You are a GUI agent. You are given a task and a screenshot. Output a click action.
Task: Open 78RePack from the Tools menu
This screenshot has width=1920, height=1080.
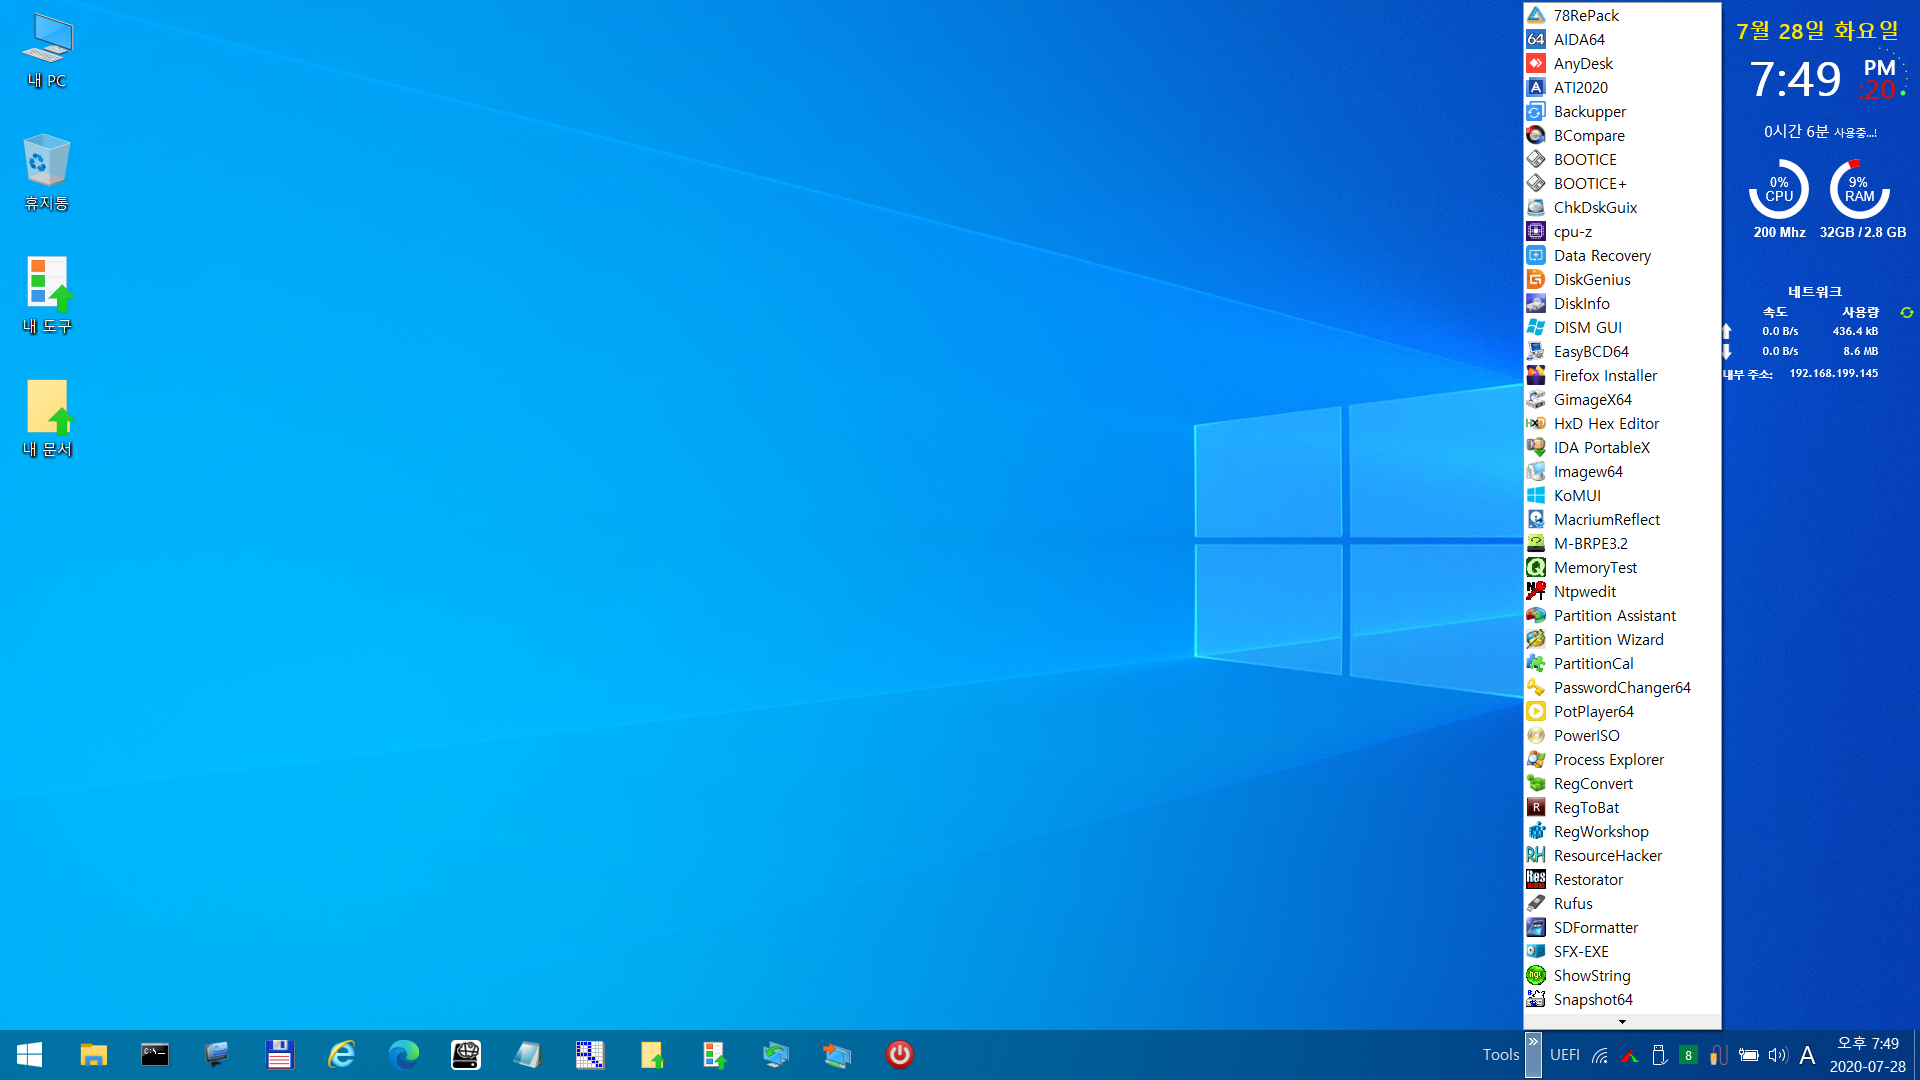click(1622, 15)
